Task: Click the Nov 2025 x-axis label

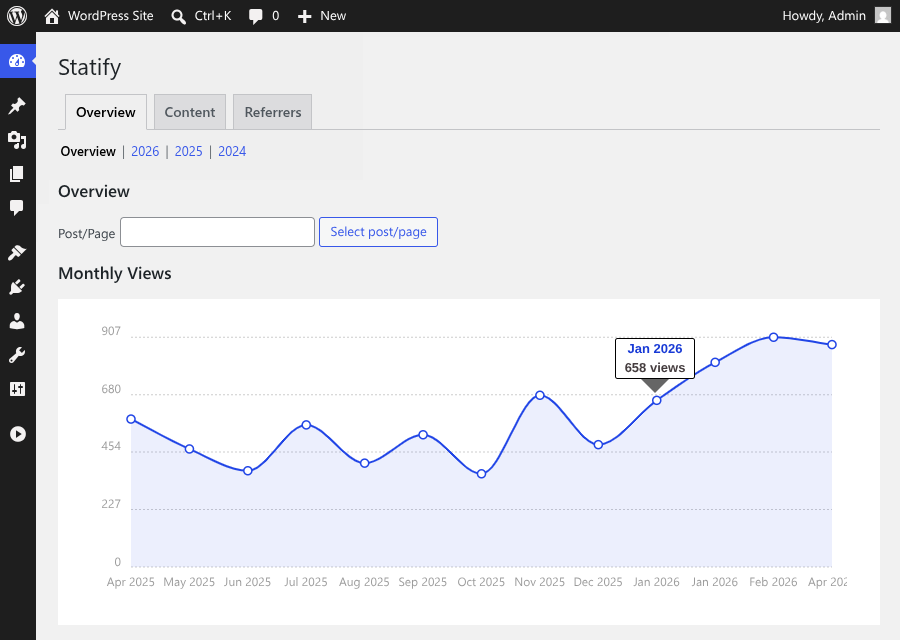Action: pyautogui.click(x=540, y=582)
